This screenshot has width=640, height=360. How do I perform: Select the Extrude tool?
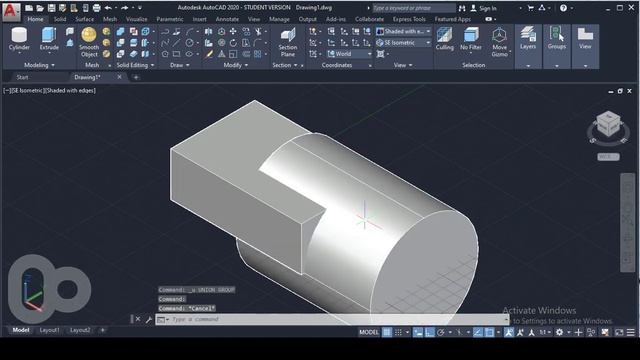49,39
